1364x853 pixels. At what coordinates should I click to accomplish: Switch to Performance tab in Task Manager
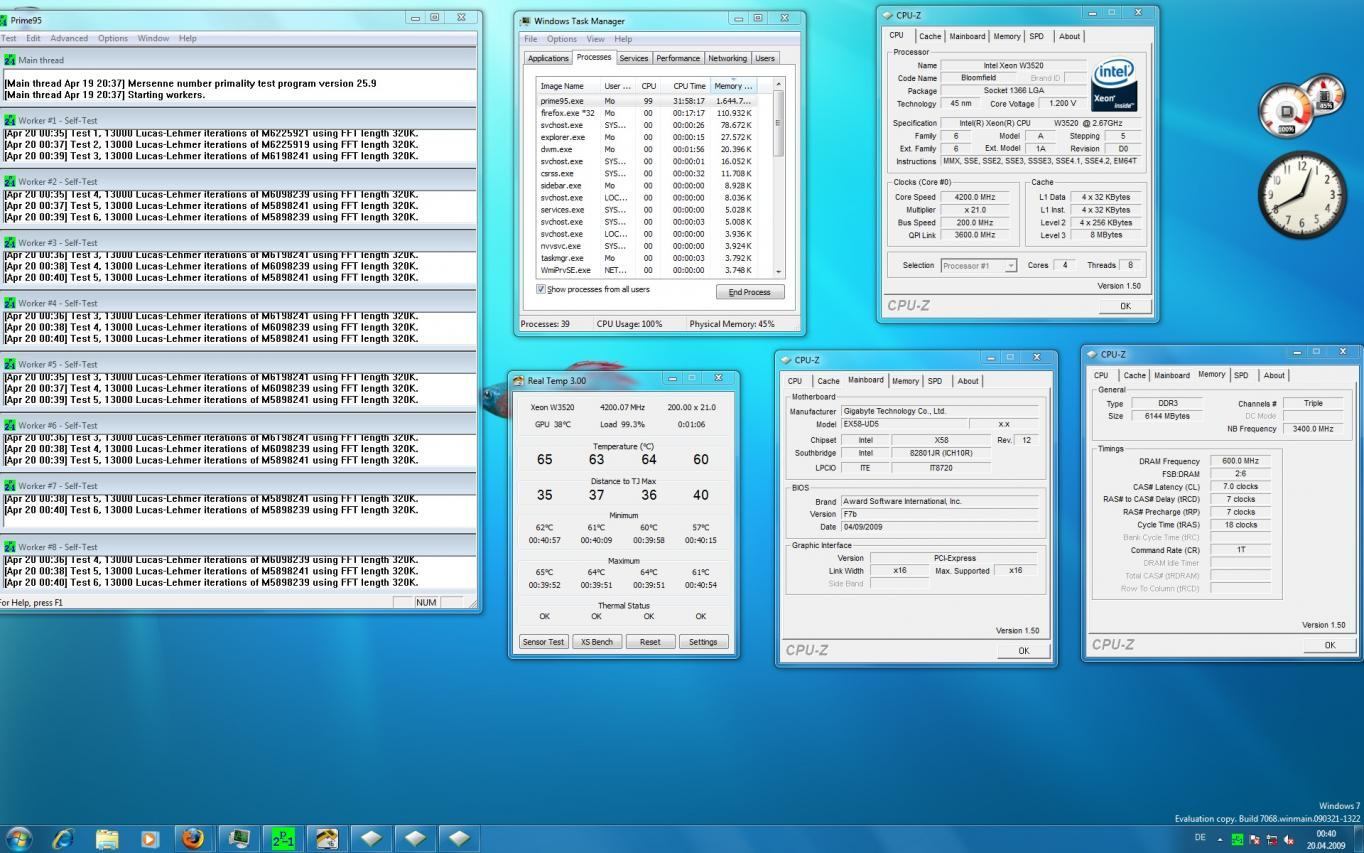tap(678, 58)
